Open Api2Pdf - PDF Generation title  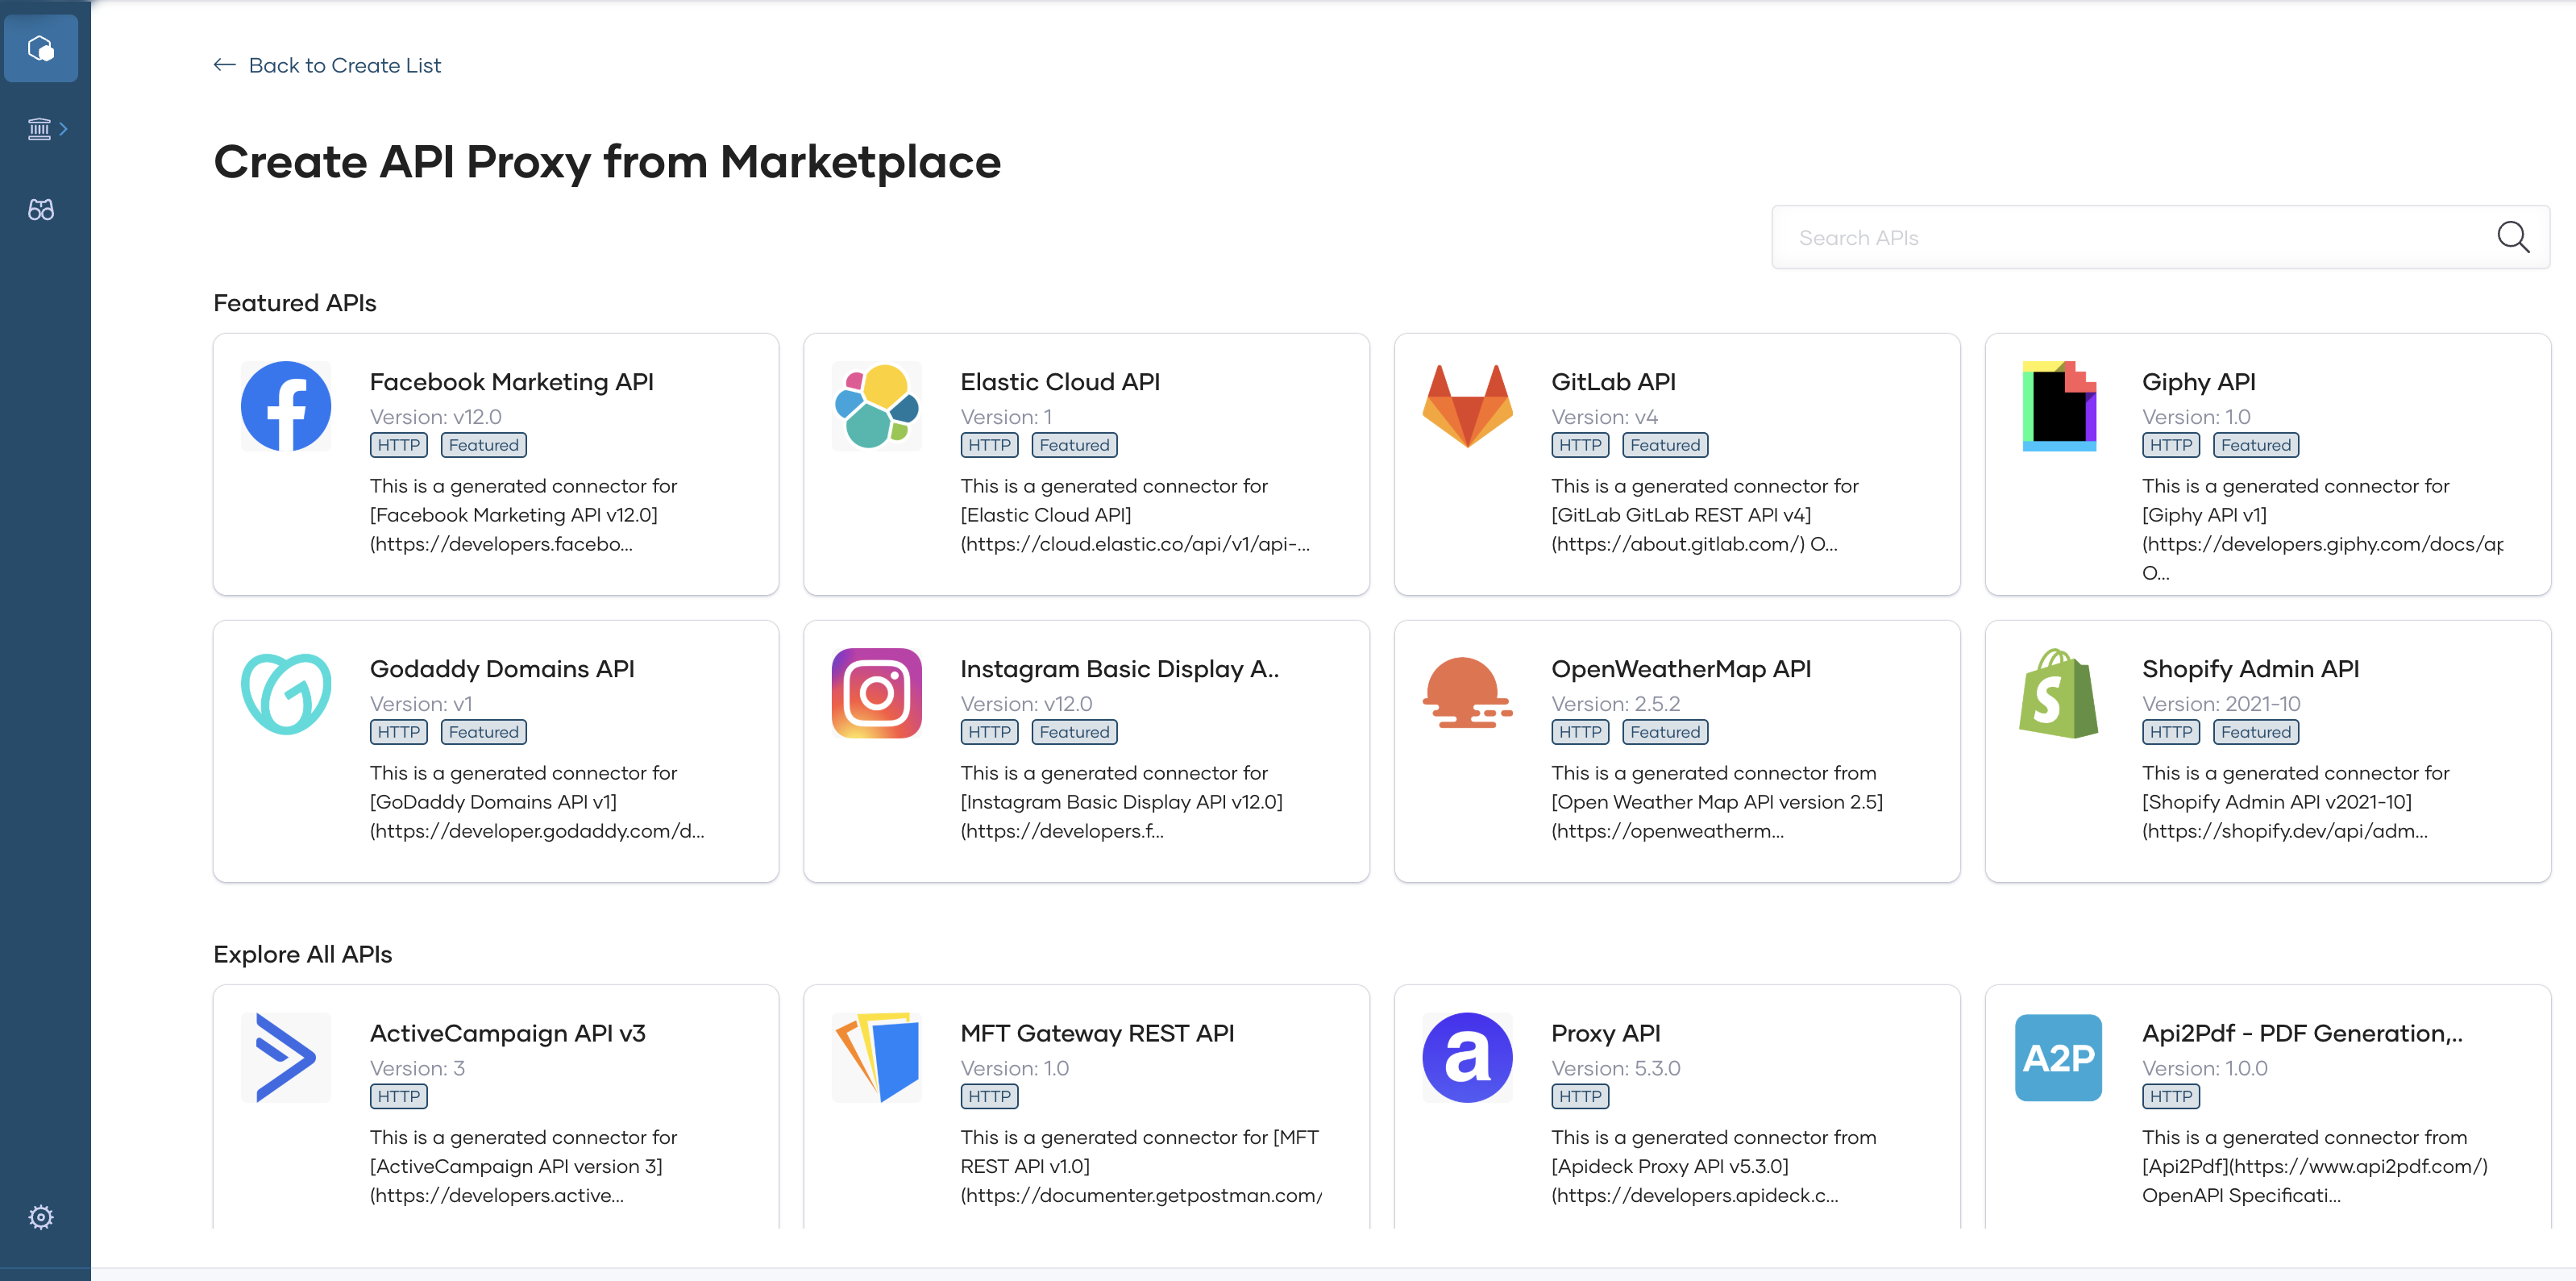click(x=2302, y=1033)
